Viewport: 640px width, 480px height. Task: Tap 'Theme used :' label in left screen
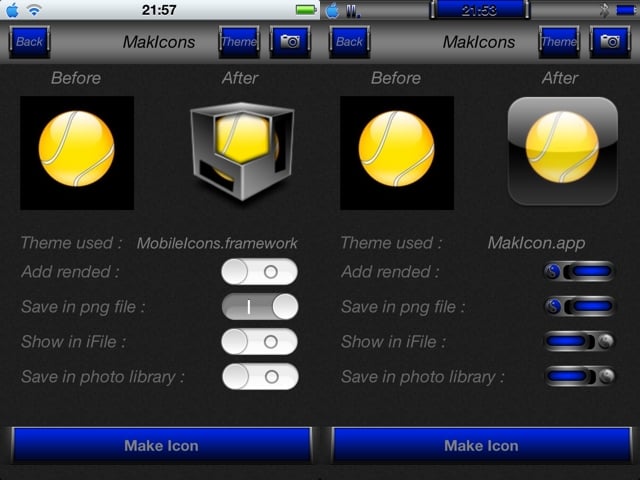71,243
